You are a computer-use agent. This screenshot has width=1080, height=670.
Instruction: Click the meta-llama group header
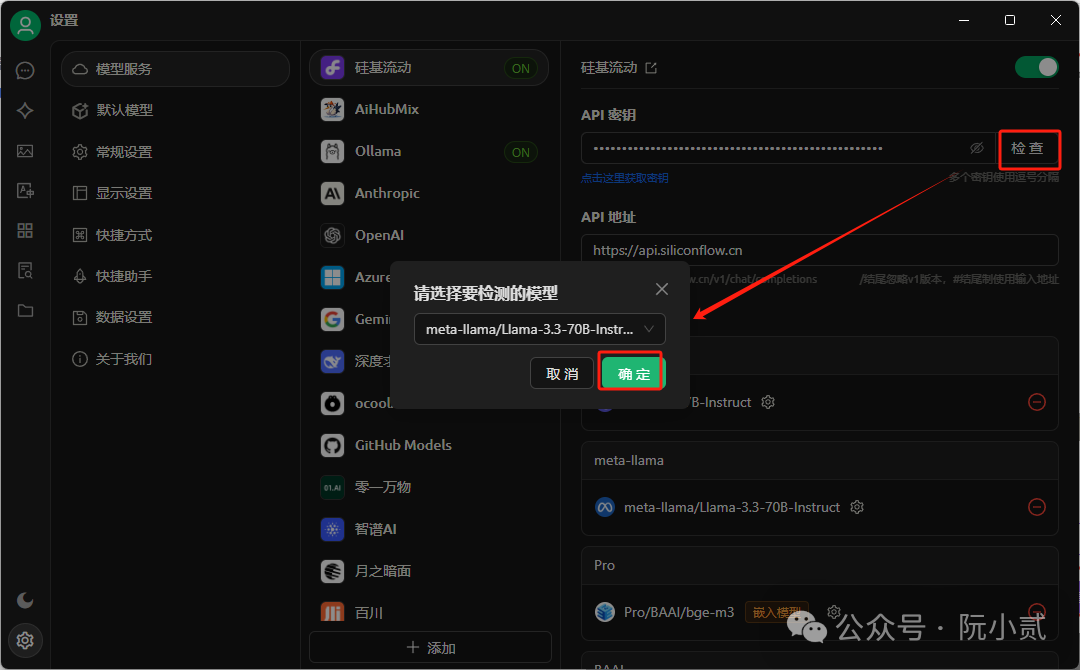pyautogui.click(x=820, y=461)
